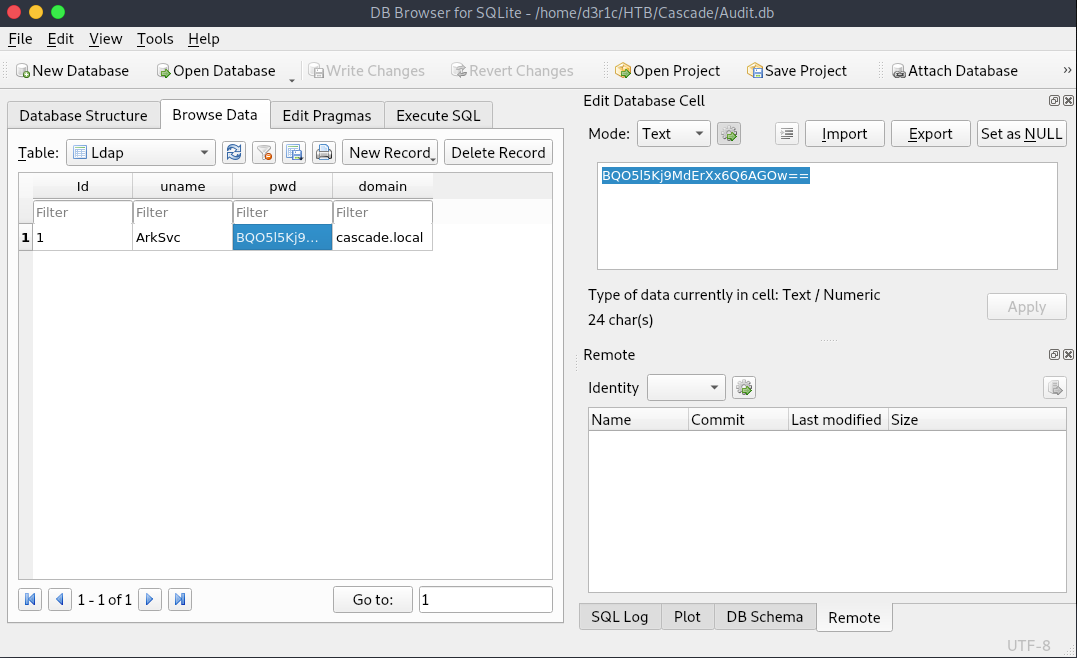The width and height of the screenshot is (1077, 658).
Task: Click the domain column filter field
Action: coord(383,212)
